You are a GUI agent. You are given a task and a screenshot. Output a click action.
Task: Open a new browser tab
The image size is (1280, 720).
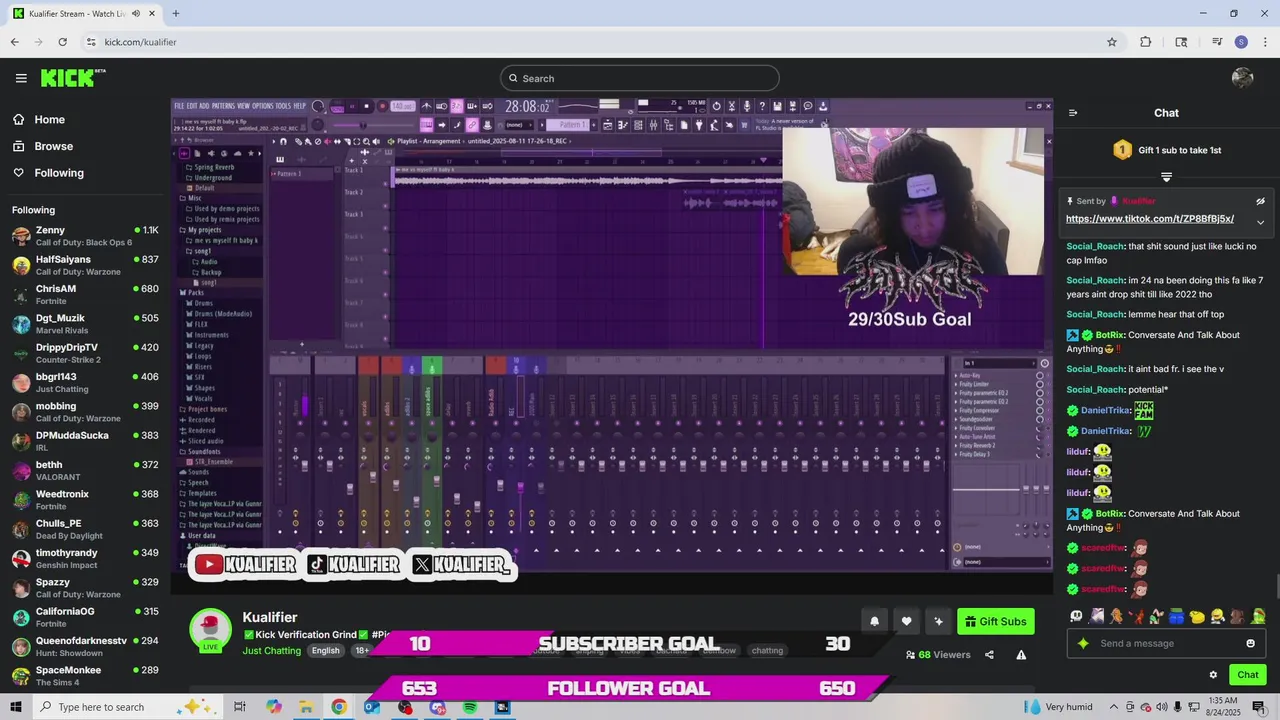175,13
